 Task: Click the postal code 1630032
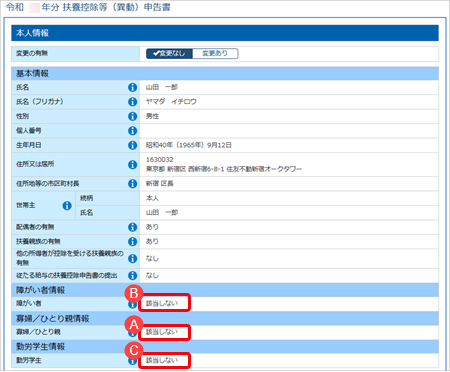point(160,160)
